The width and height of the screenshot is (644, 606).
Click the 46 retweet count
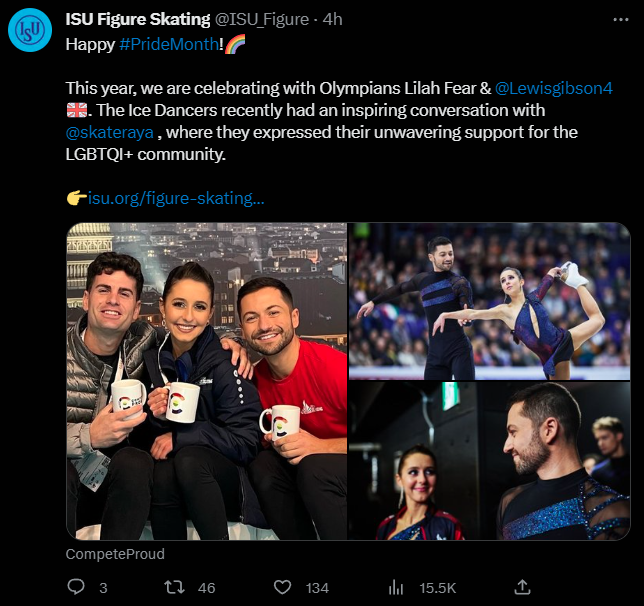coord(207,587)
